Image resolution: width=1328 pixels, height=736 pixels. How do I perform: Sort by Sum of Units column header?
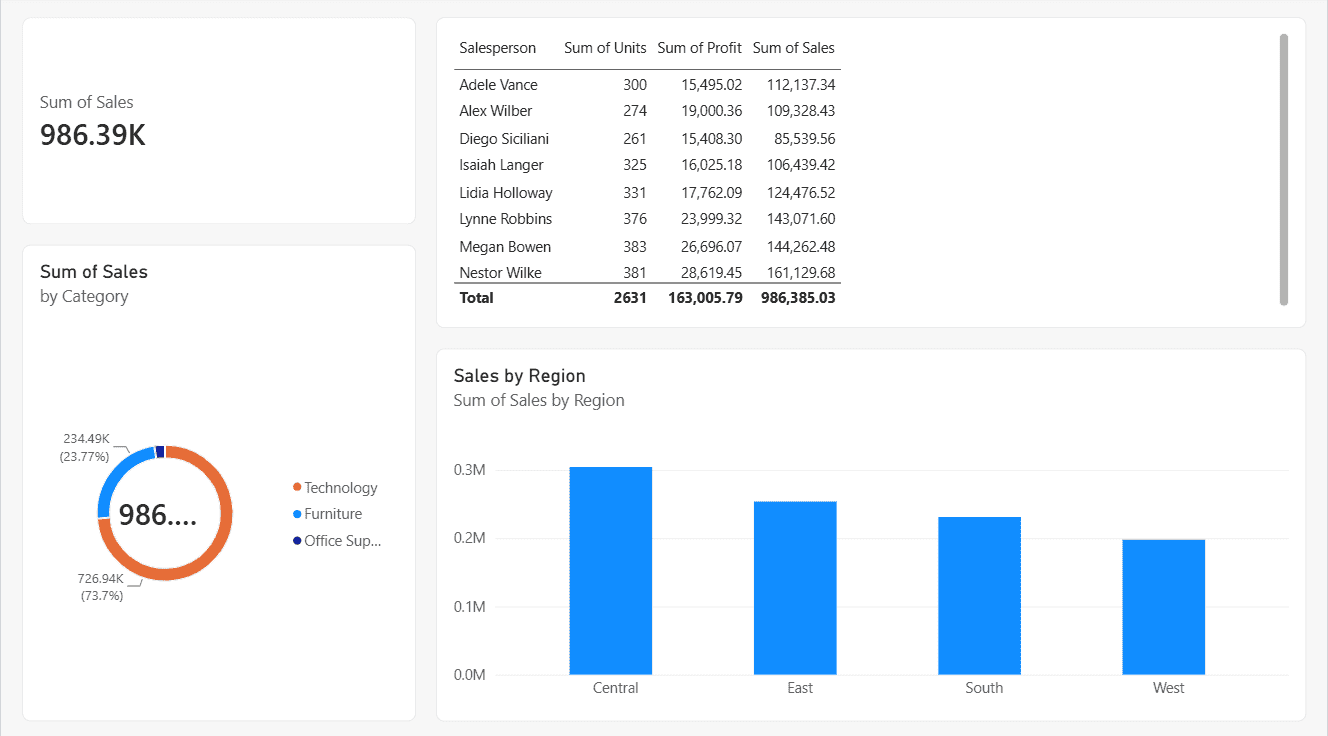pyautogui.click(x=605, y=48)
